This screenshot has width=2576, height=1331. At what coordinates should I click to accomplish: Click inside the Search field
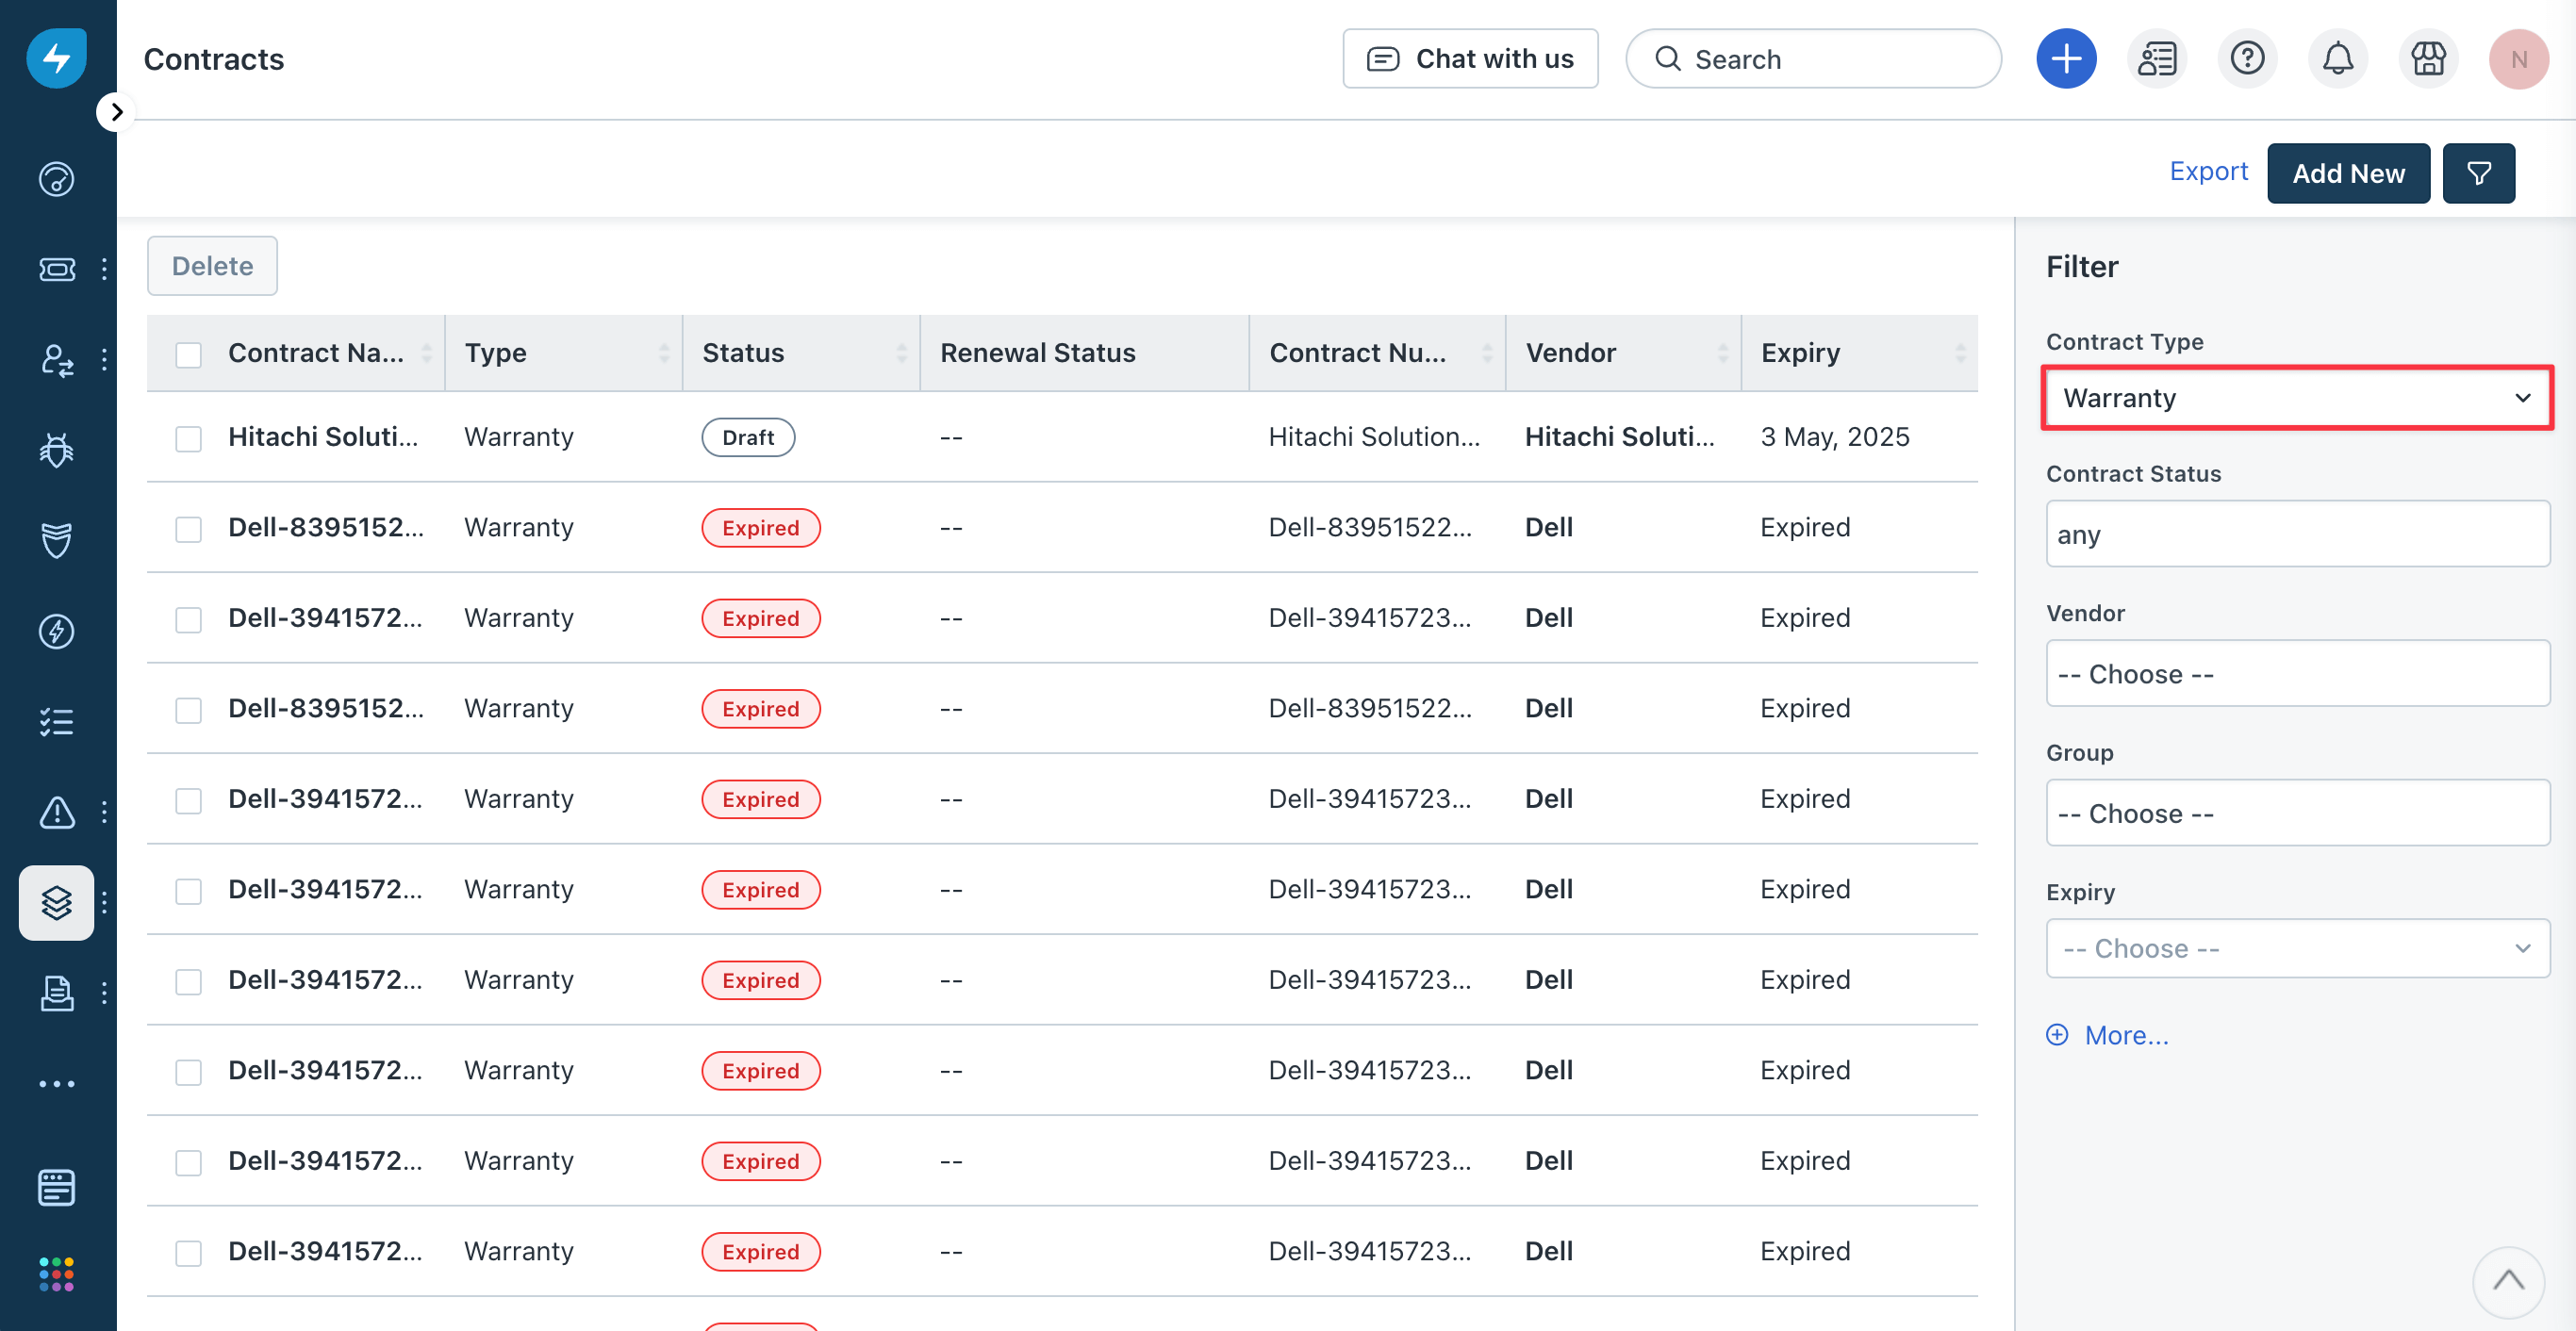click(1812, 58)
